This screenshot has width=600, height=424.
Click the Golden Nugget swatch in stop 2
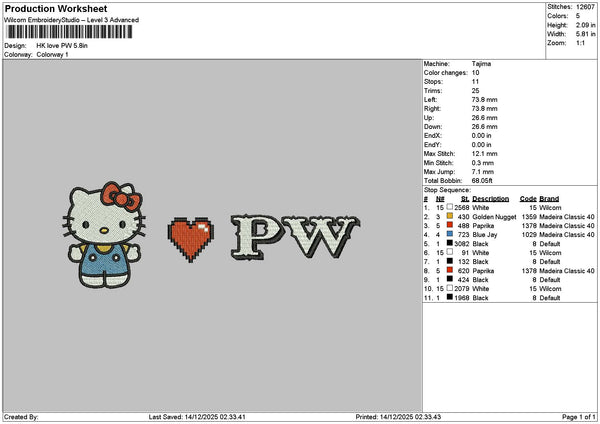point(450,216)
